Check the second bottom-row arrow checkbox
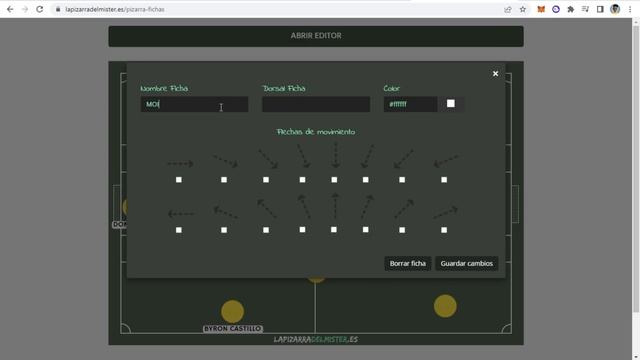This screenshot has width=640, height=360. pos(224,230)
